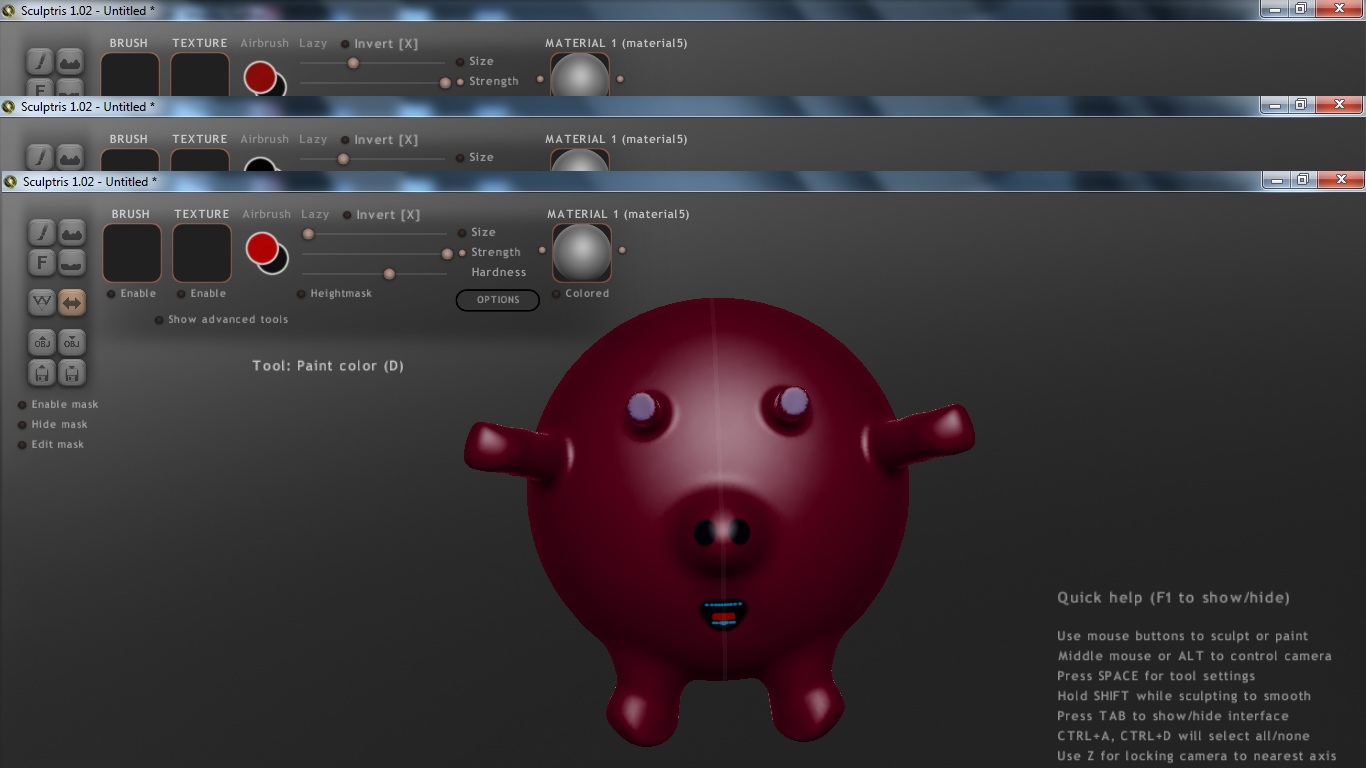Click material sphere in topmost background window
This screenshot has height=768, width=1366.
(580, 76)
